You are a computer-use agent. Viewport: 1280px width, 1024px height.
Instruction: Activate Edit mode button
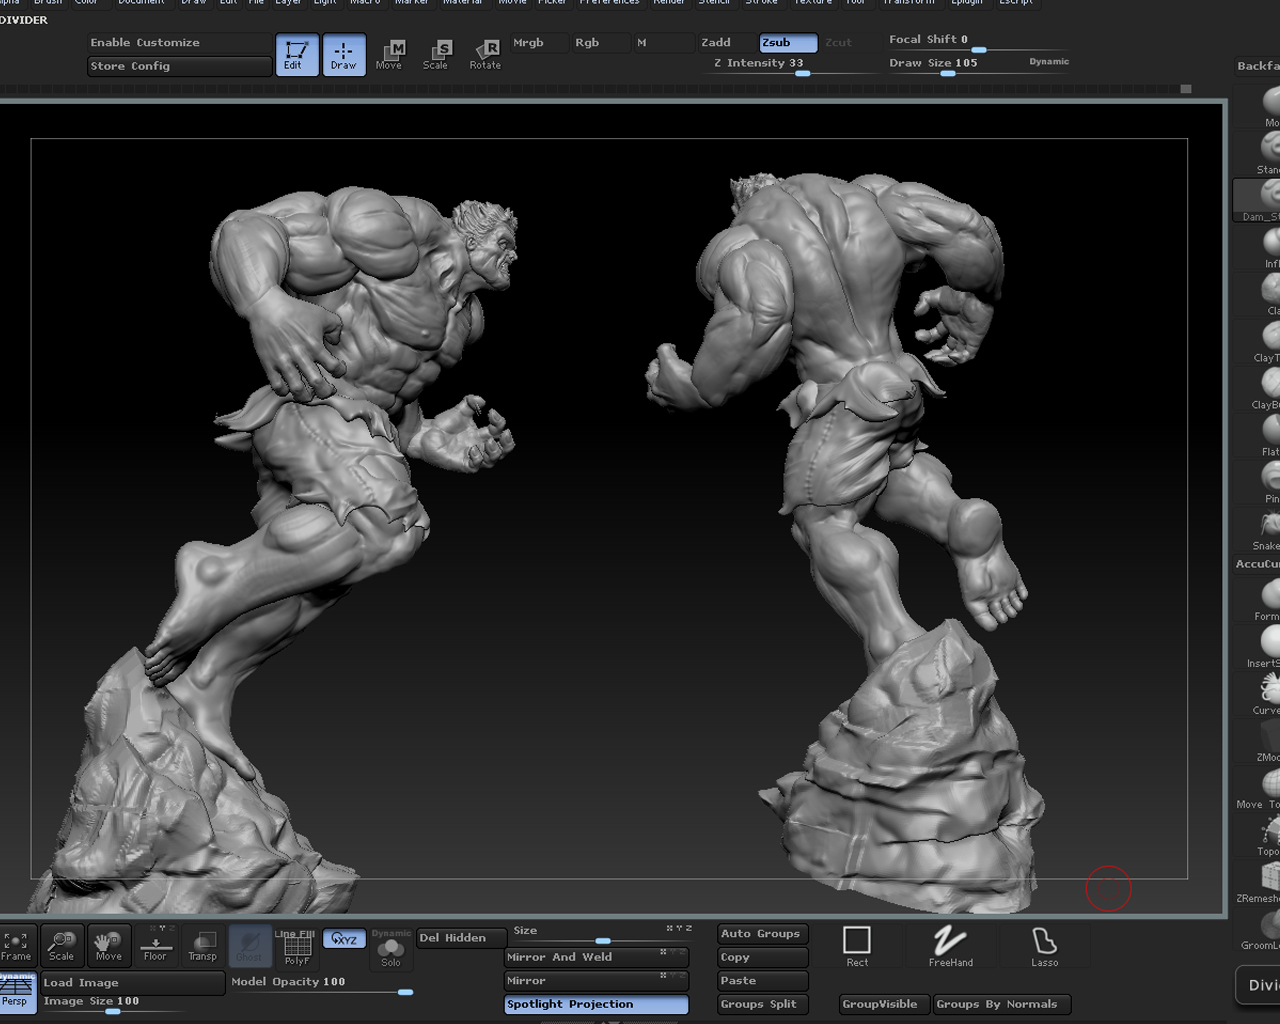[297, 54]
